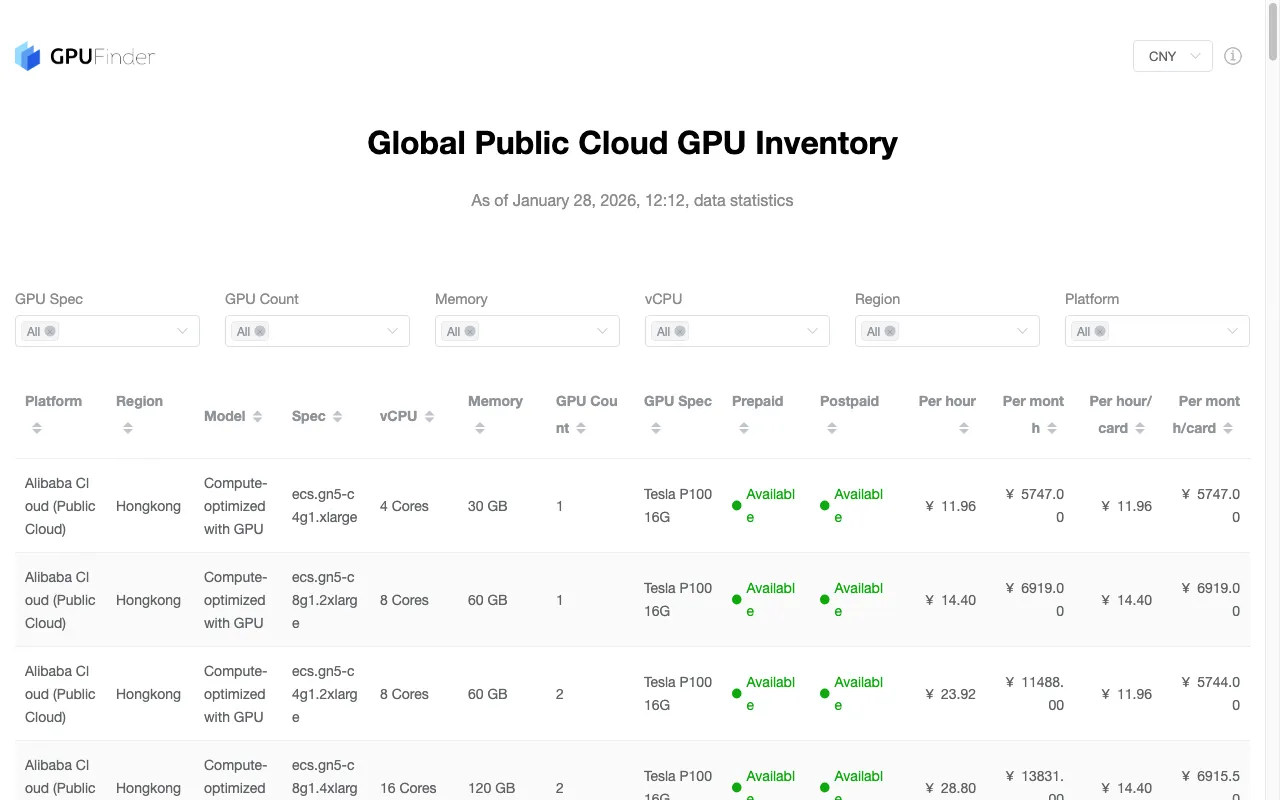Remove the All tag in Region filter
Image resolution: width=1280 pixels, height=800 pixels.
point(890,331)
